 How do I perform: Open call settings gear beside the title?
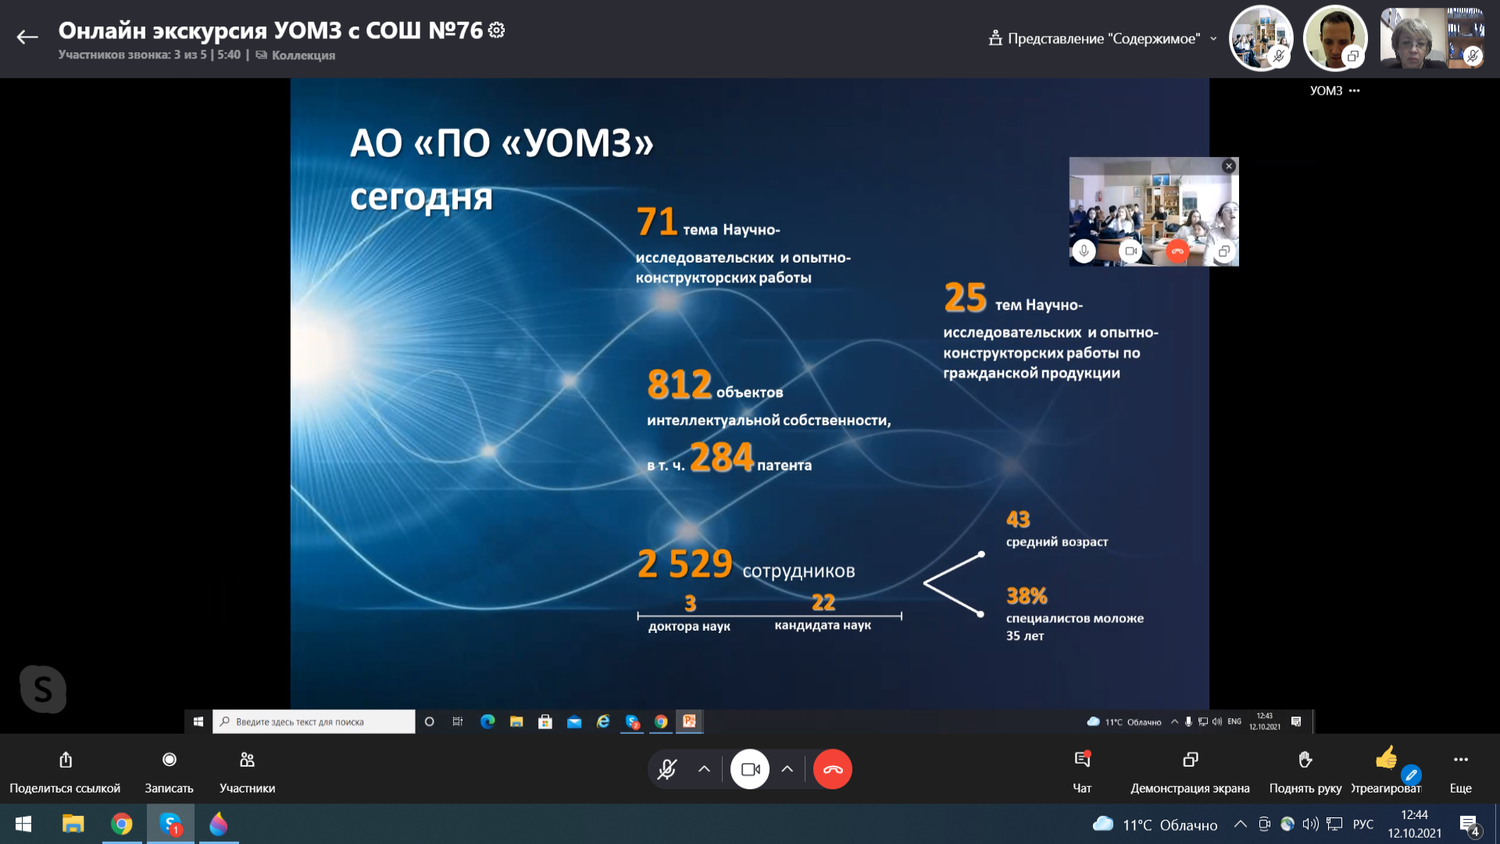coord(497,30)
